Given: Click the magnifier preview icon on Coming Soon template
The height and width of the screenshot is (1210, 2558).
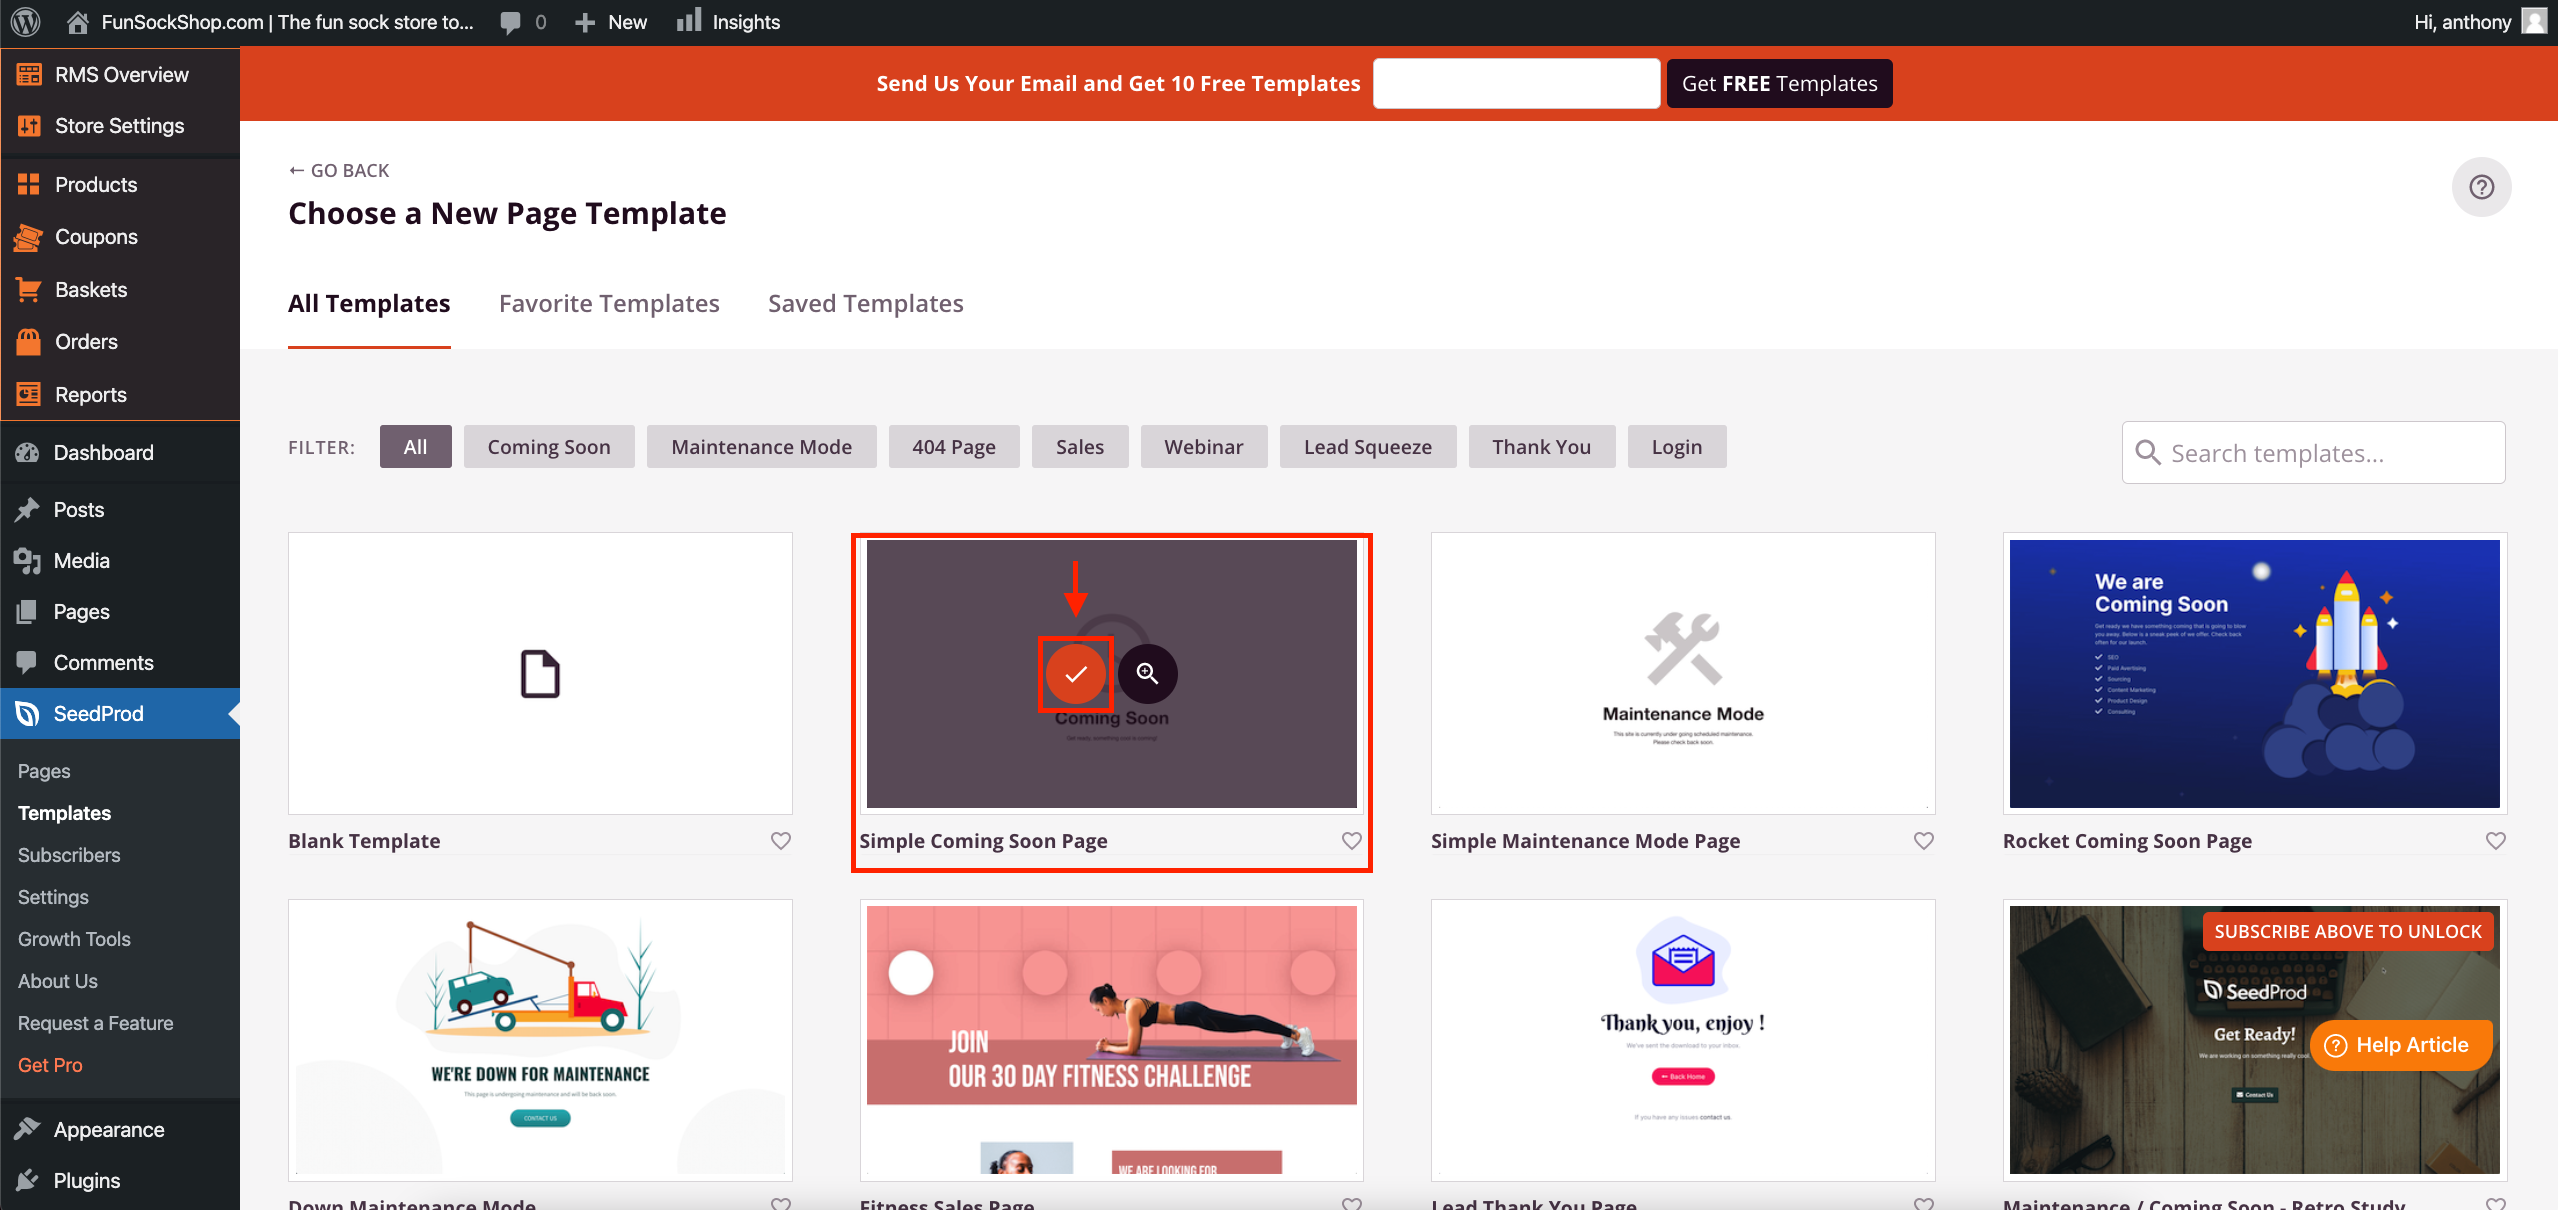Looking at the screenshot, I should (x=1147, y=675).
